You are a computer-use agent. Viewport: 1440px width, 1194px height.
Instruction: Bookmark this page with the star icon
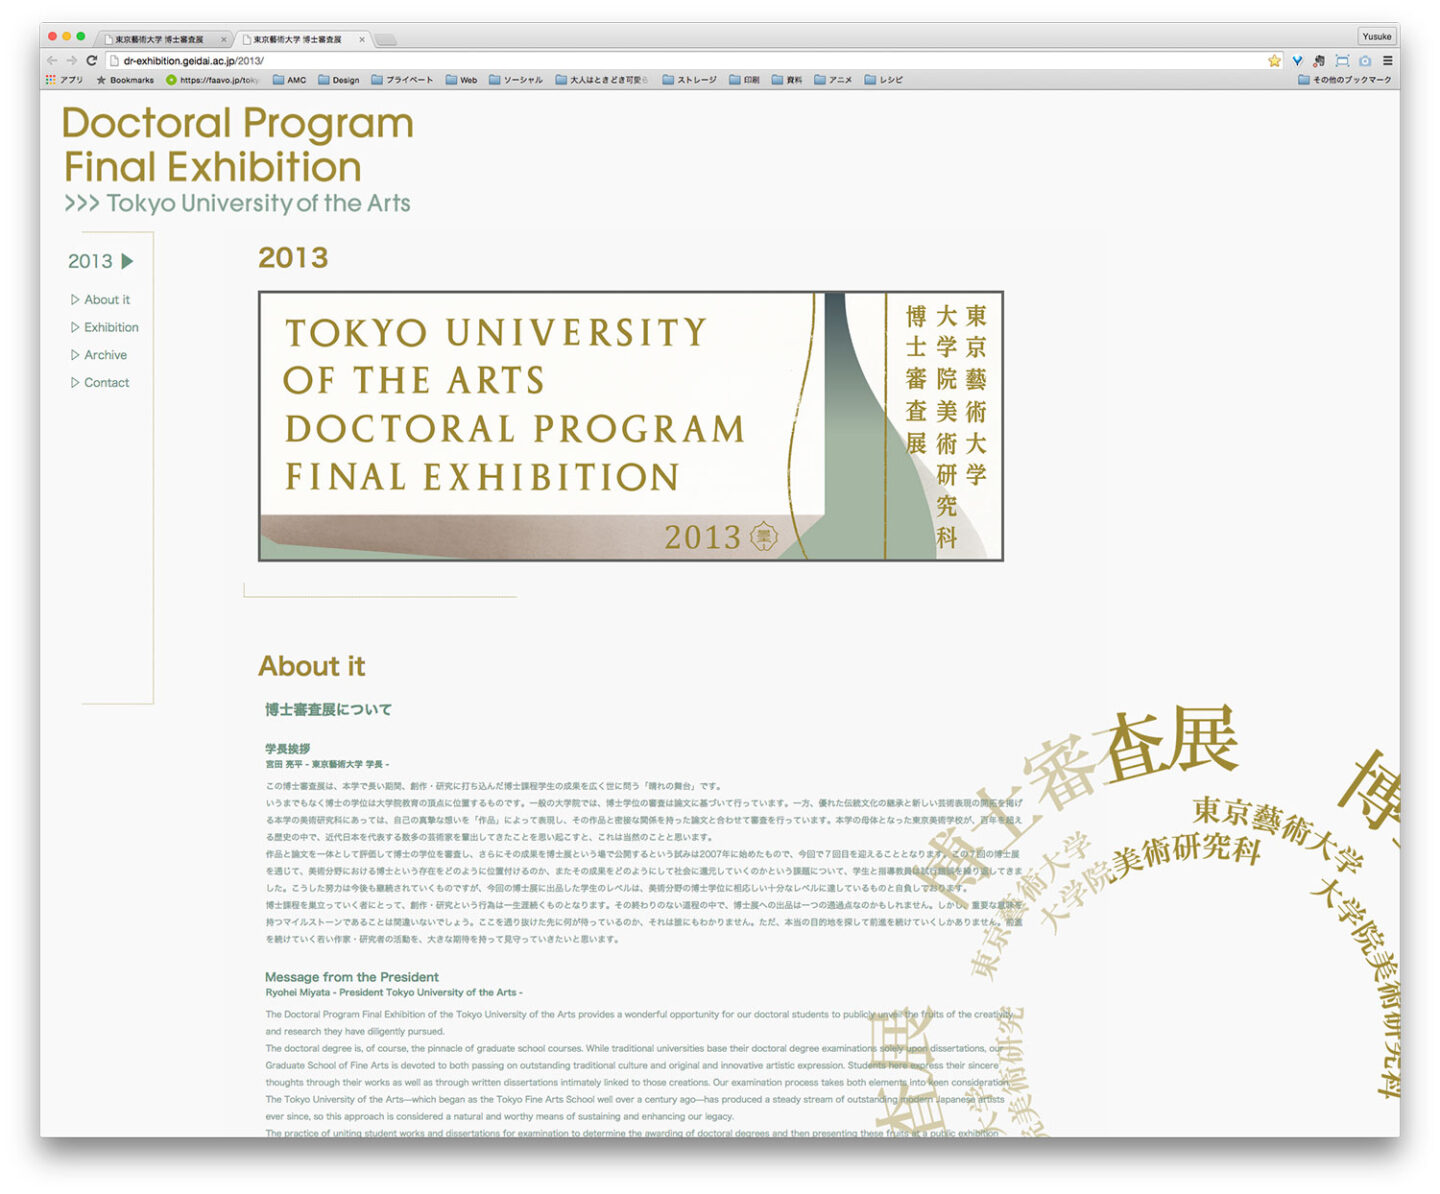(x=1274, y=61)
